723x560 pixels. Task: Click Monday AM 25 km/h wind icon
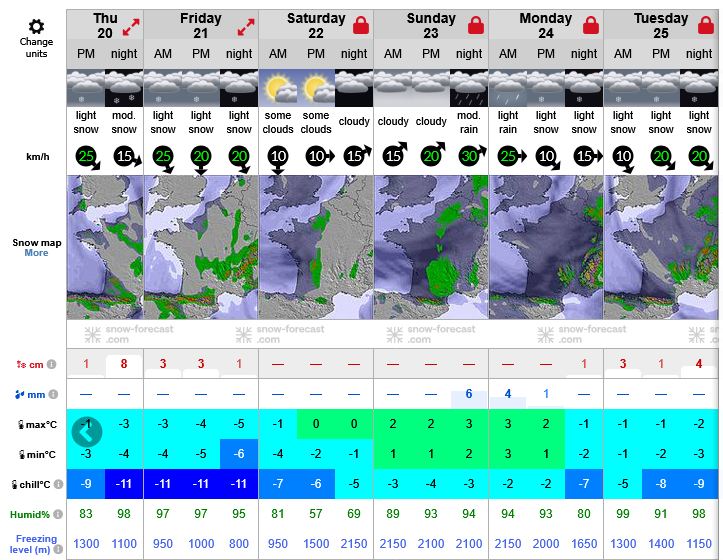point(511,156)
